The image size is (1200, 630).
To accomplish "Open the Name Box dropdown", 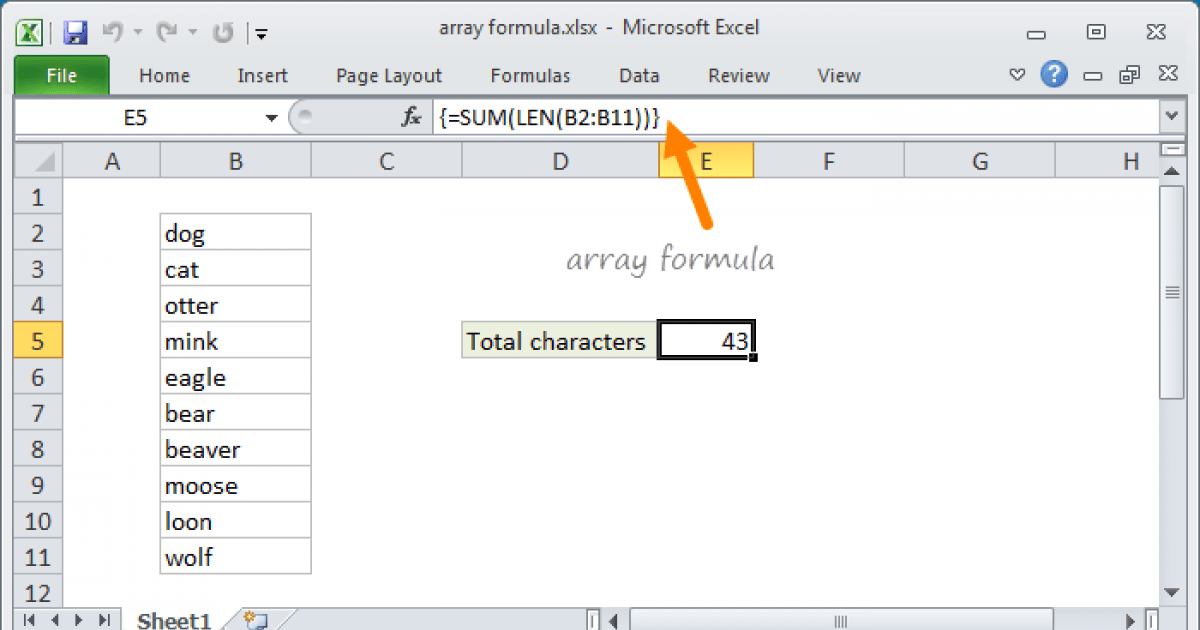I will pos(271,117).
